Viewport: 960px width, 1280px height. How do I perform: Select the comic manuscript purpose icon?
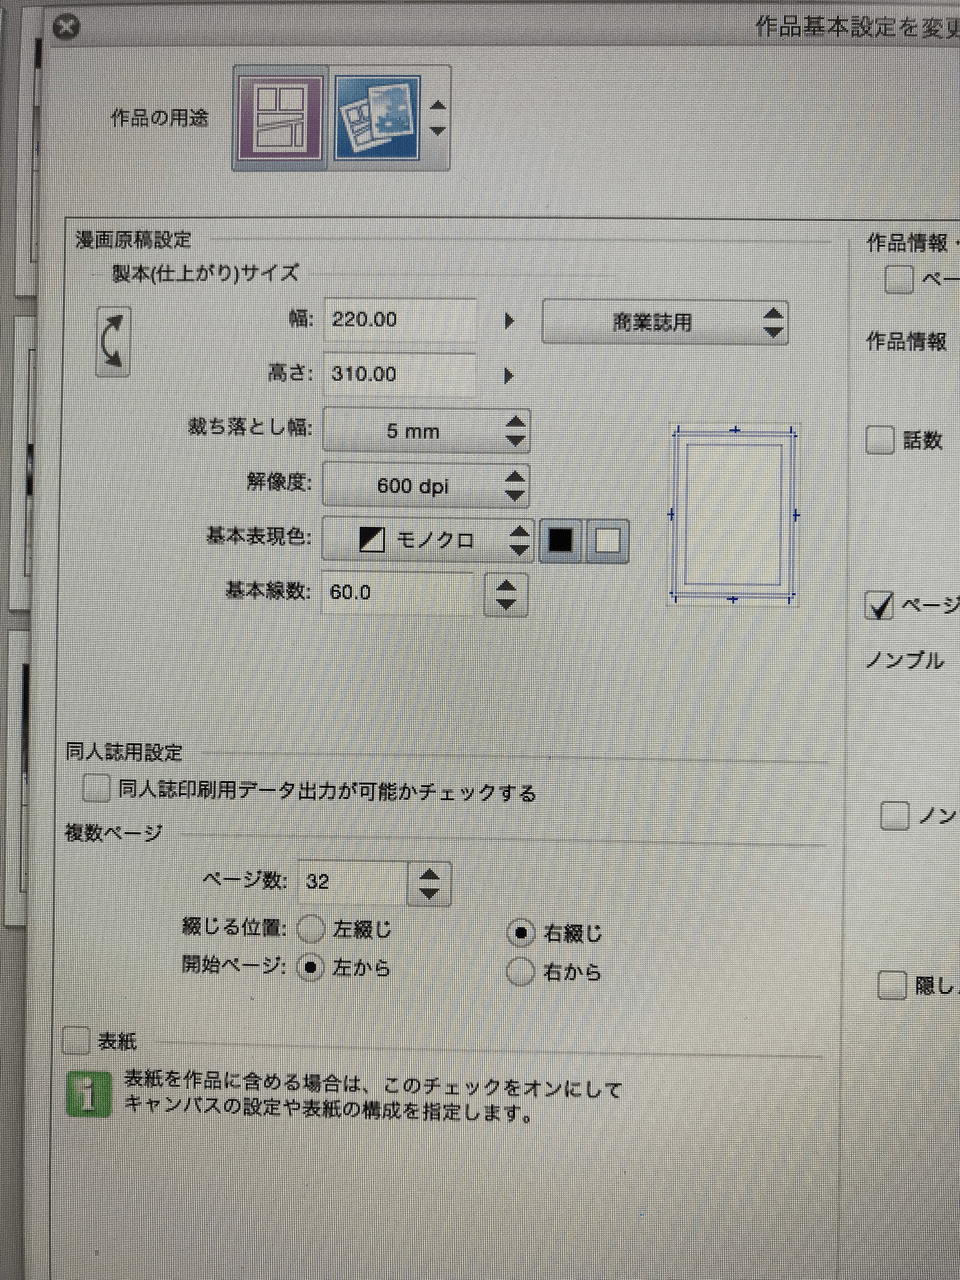(x=281, y=118)
